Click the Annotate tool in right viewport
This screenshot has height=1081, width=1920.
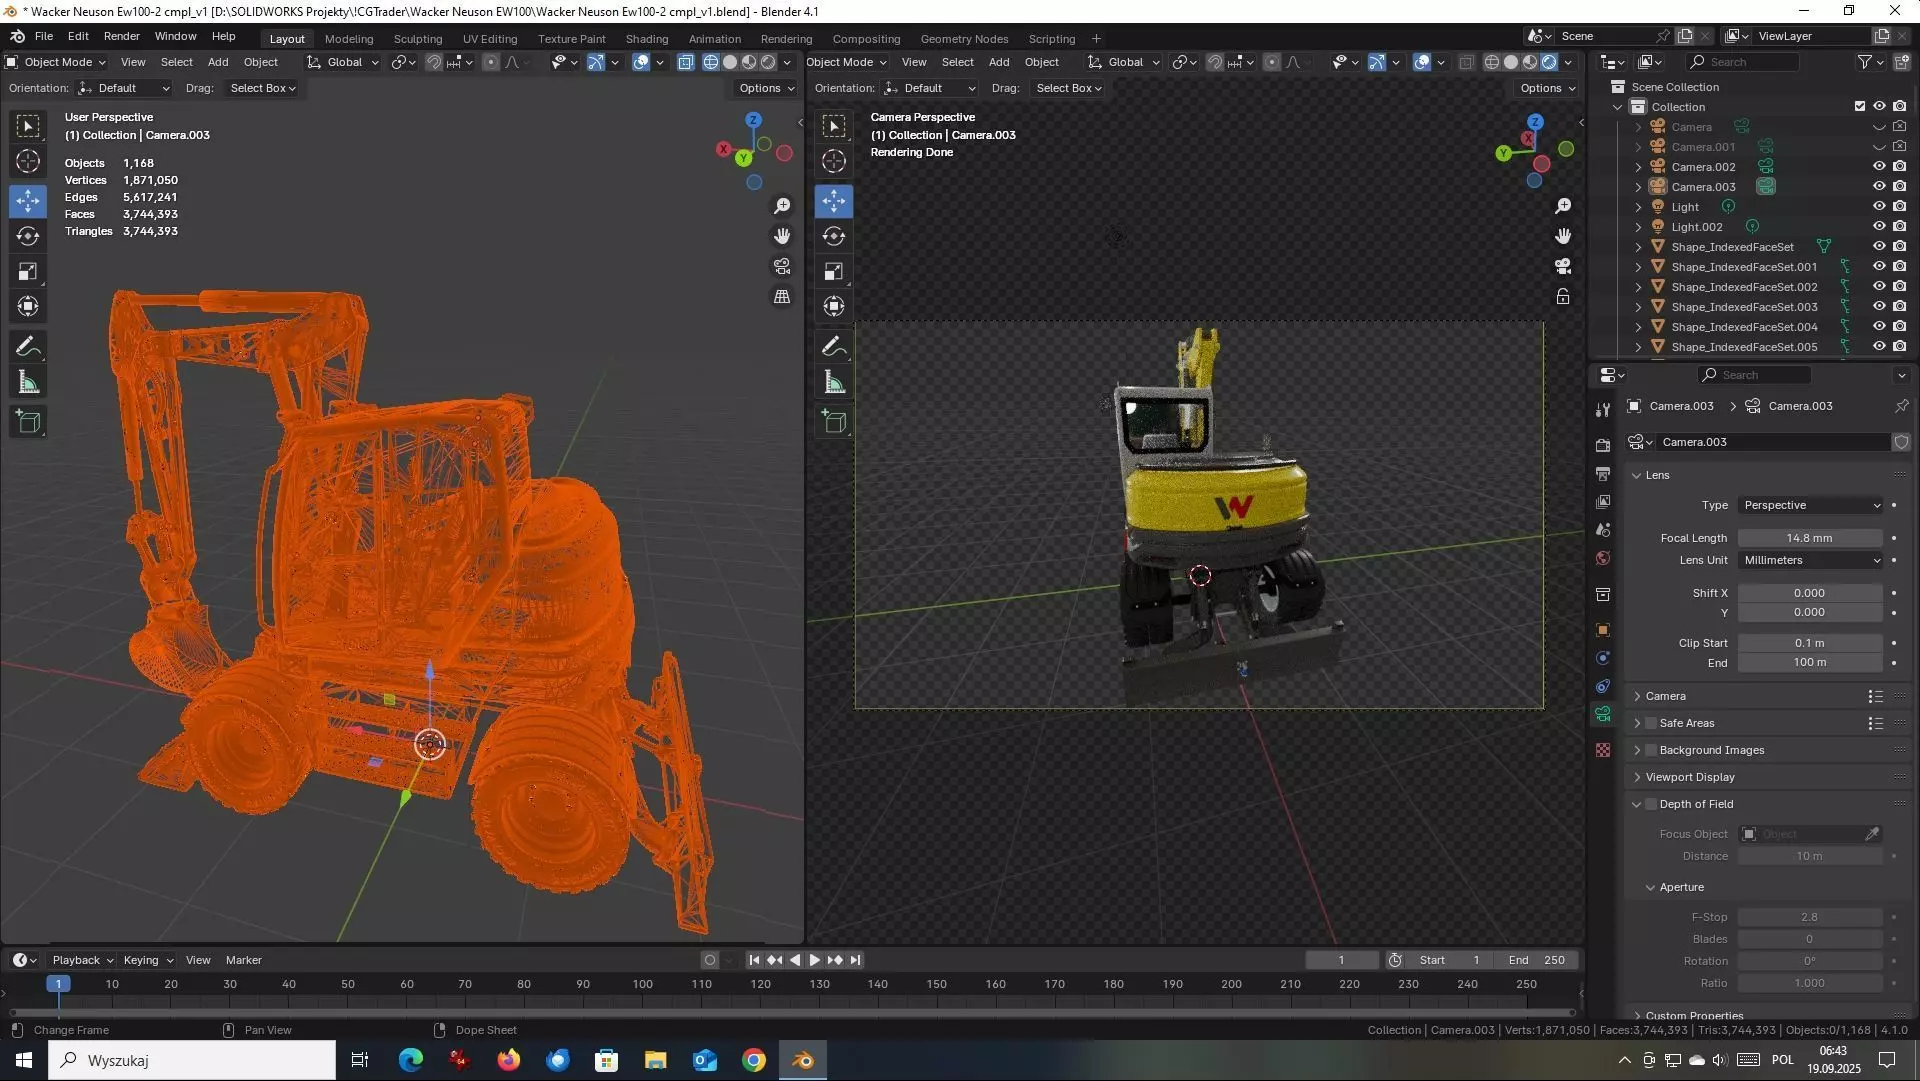point(834,346)
